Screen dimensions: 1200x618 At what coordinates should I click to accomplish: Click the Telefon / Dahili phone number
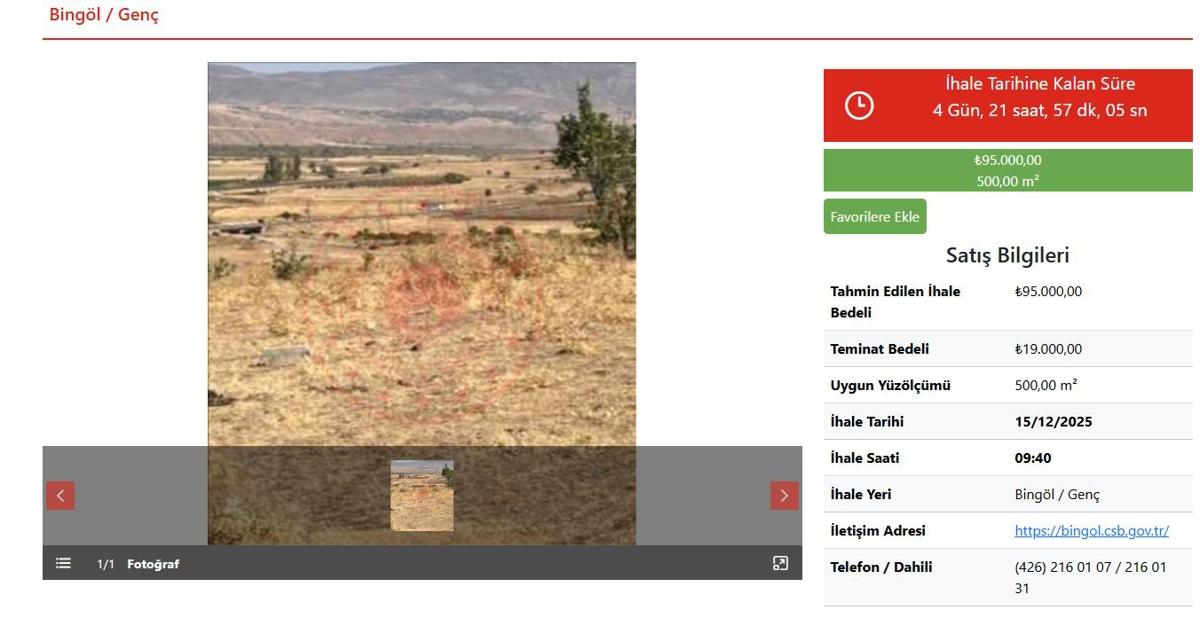tap(1091, 578)
